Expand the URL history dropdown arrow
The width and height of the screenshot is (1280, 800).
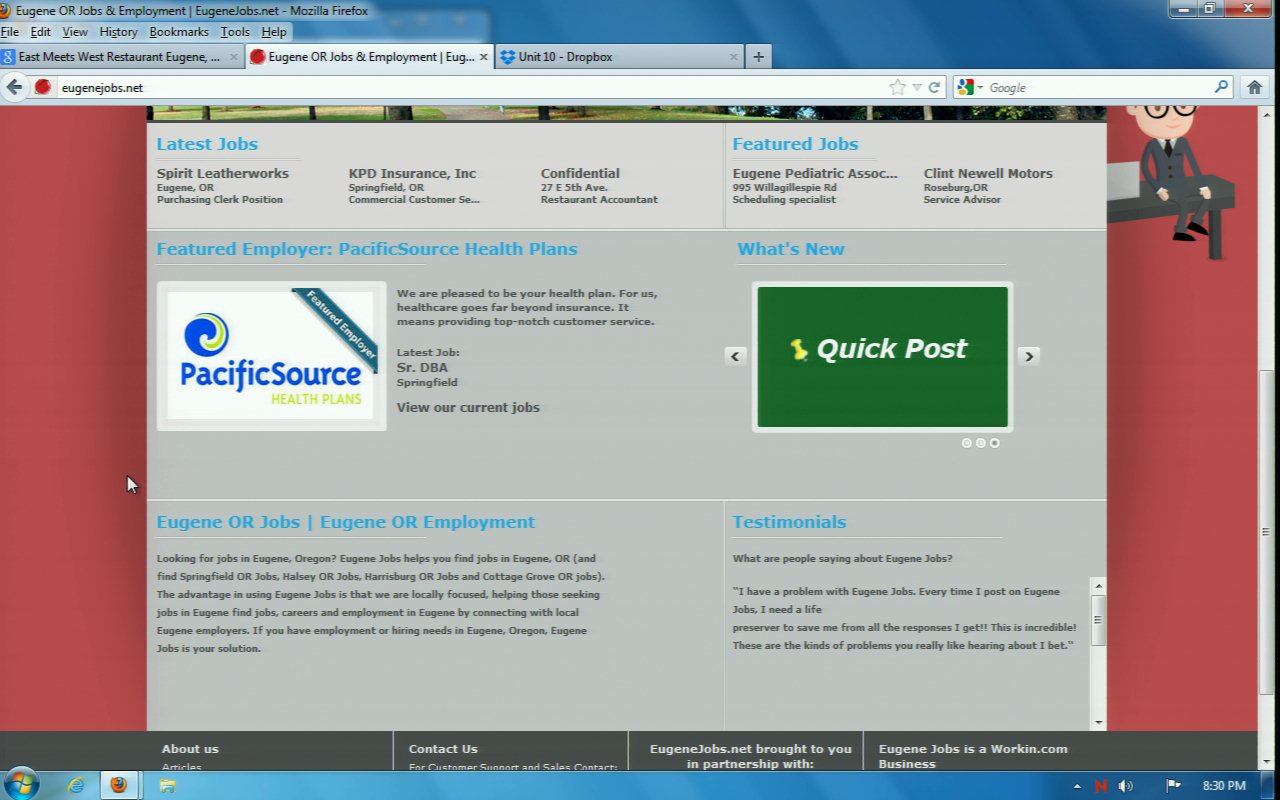pos(916,87)
